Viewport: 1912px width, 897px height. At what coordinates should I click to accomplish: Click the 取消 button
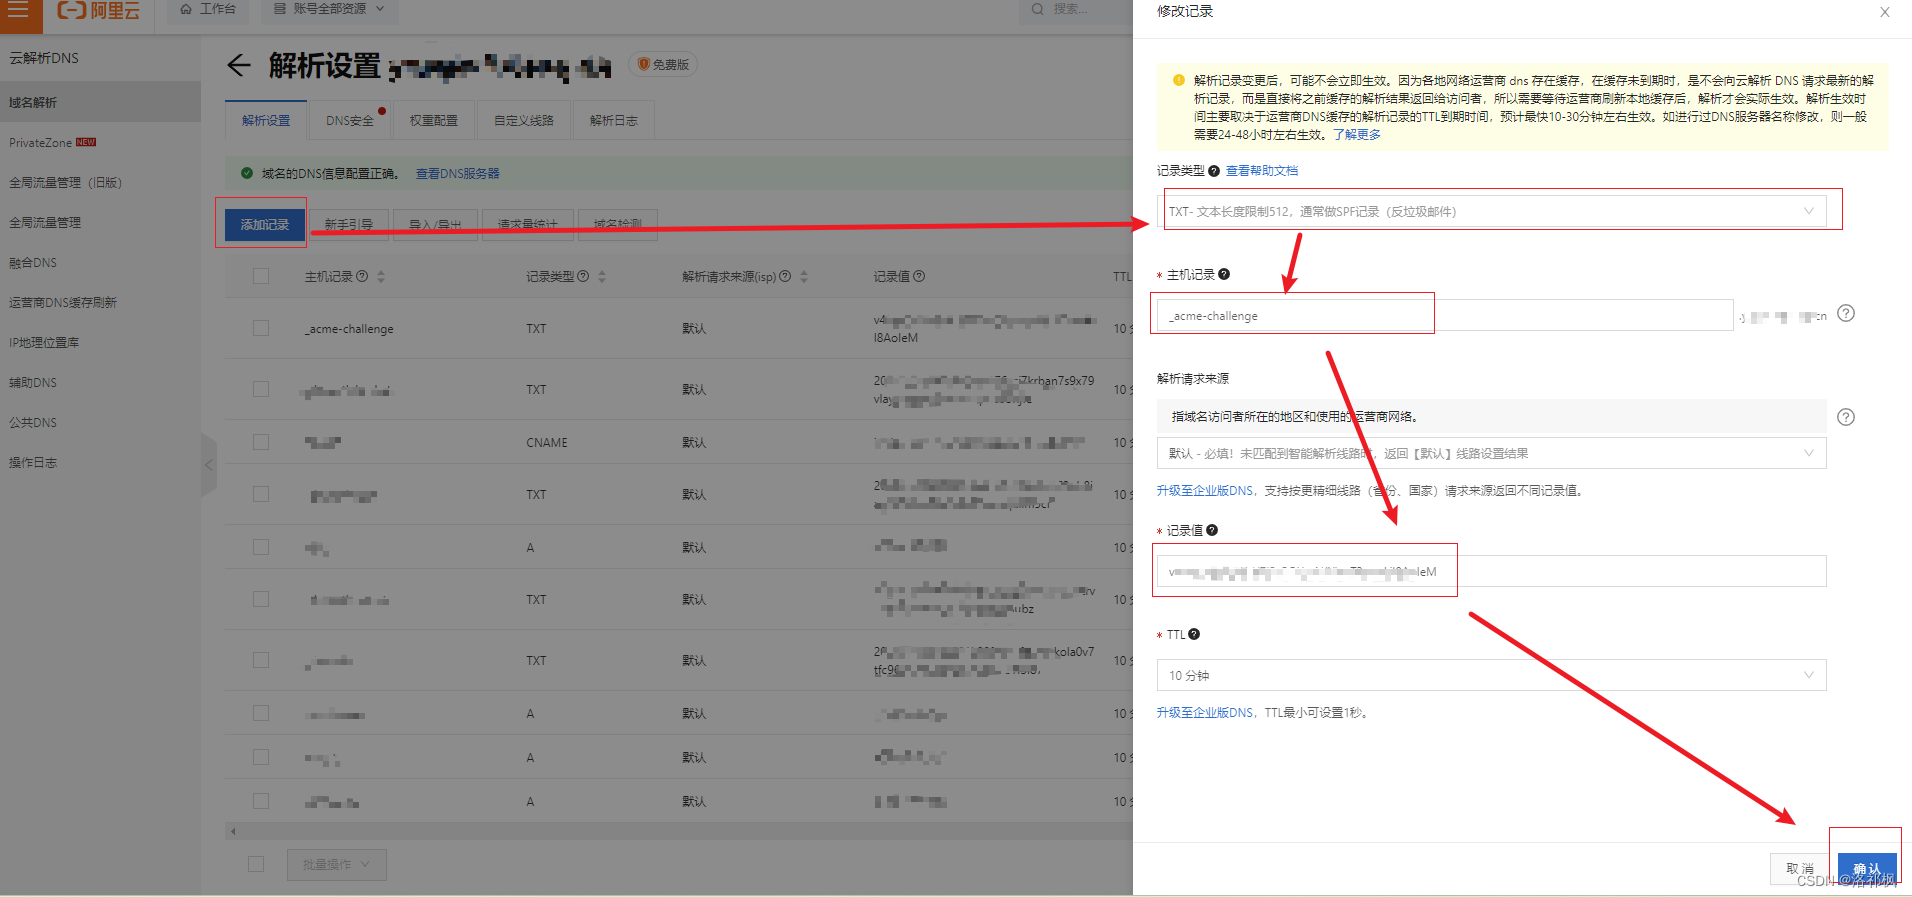pyautogui.click(x=1800, y=868)
